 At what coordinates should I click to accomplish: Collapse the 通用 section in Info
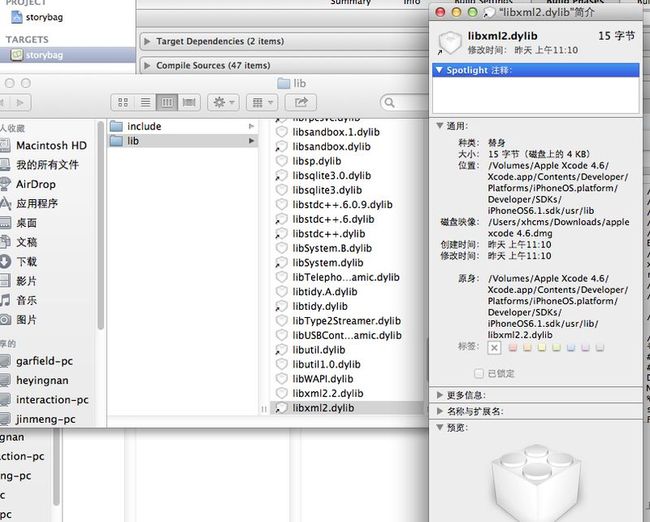pos(440,126)
